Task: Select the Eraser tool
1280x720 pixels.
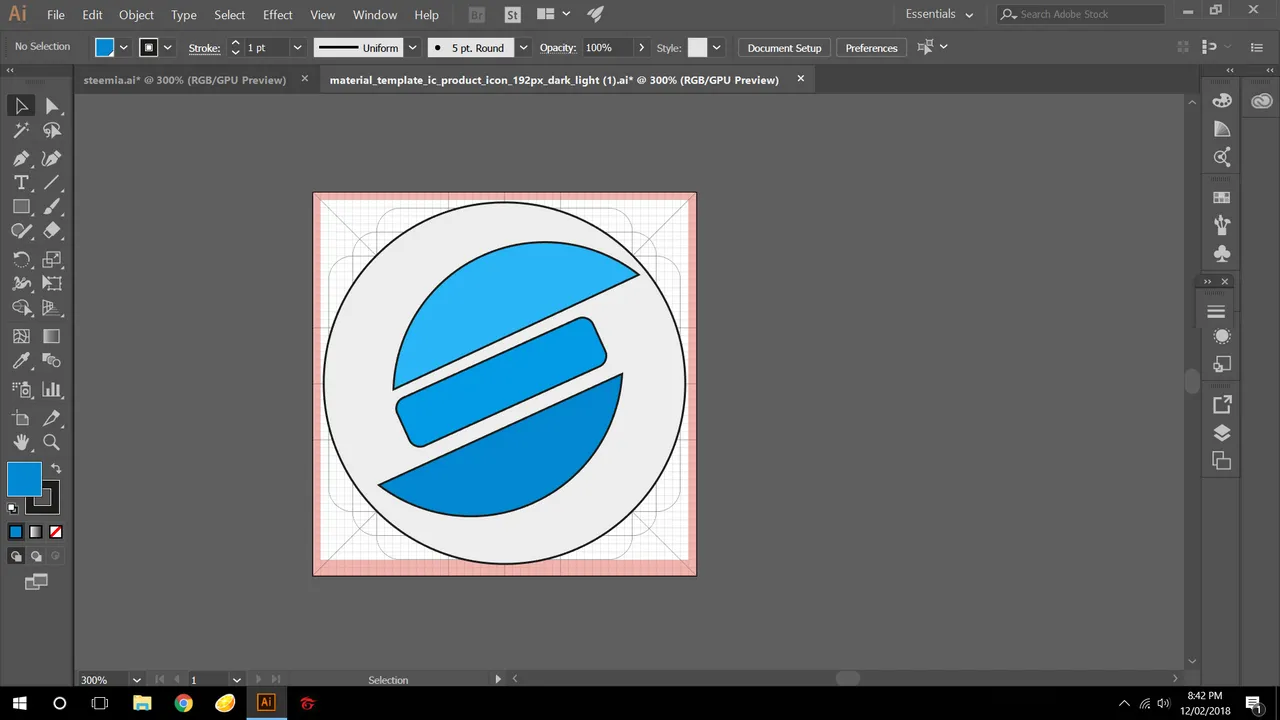Action: [52, 231]
